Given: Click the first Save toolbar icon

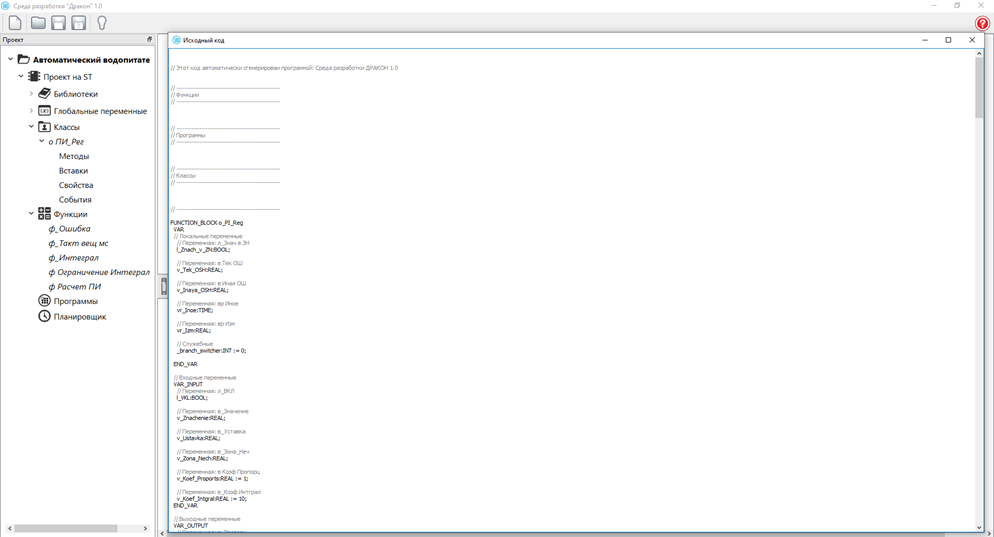Looking at the screenshot, I should [58, 23].
